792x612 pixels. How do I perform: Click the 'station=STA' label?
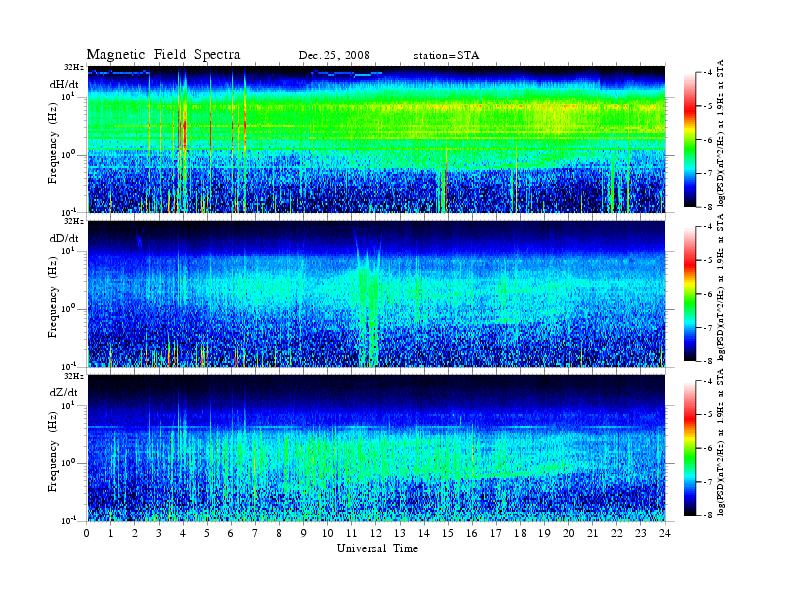[446, 55]
